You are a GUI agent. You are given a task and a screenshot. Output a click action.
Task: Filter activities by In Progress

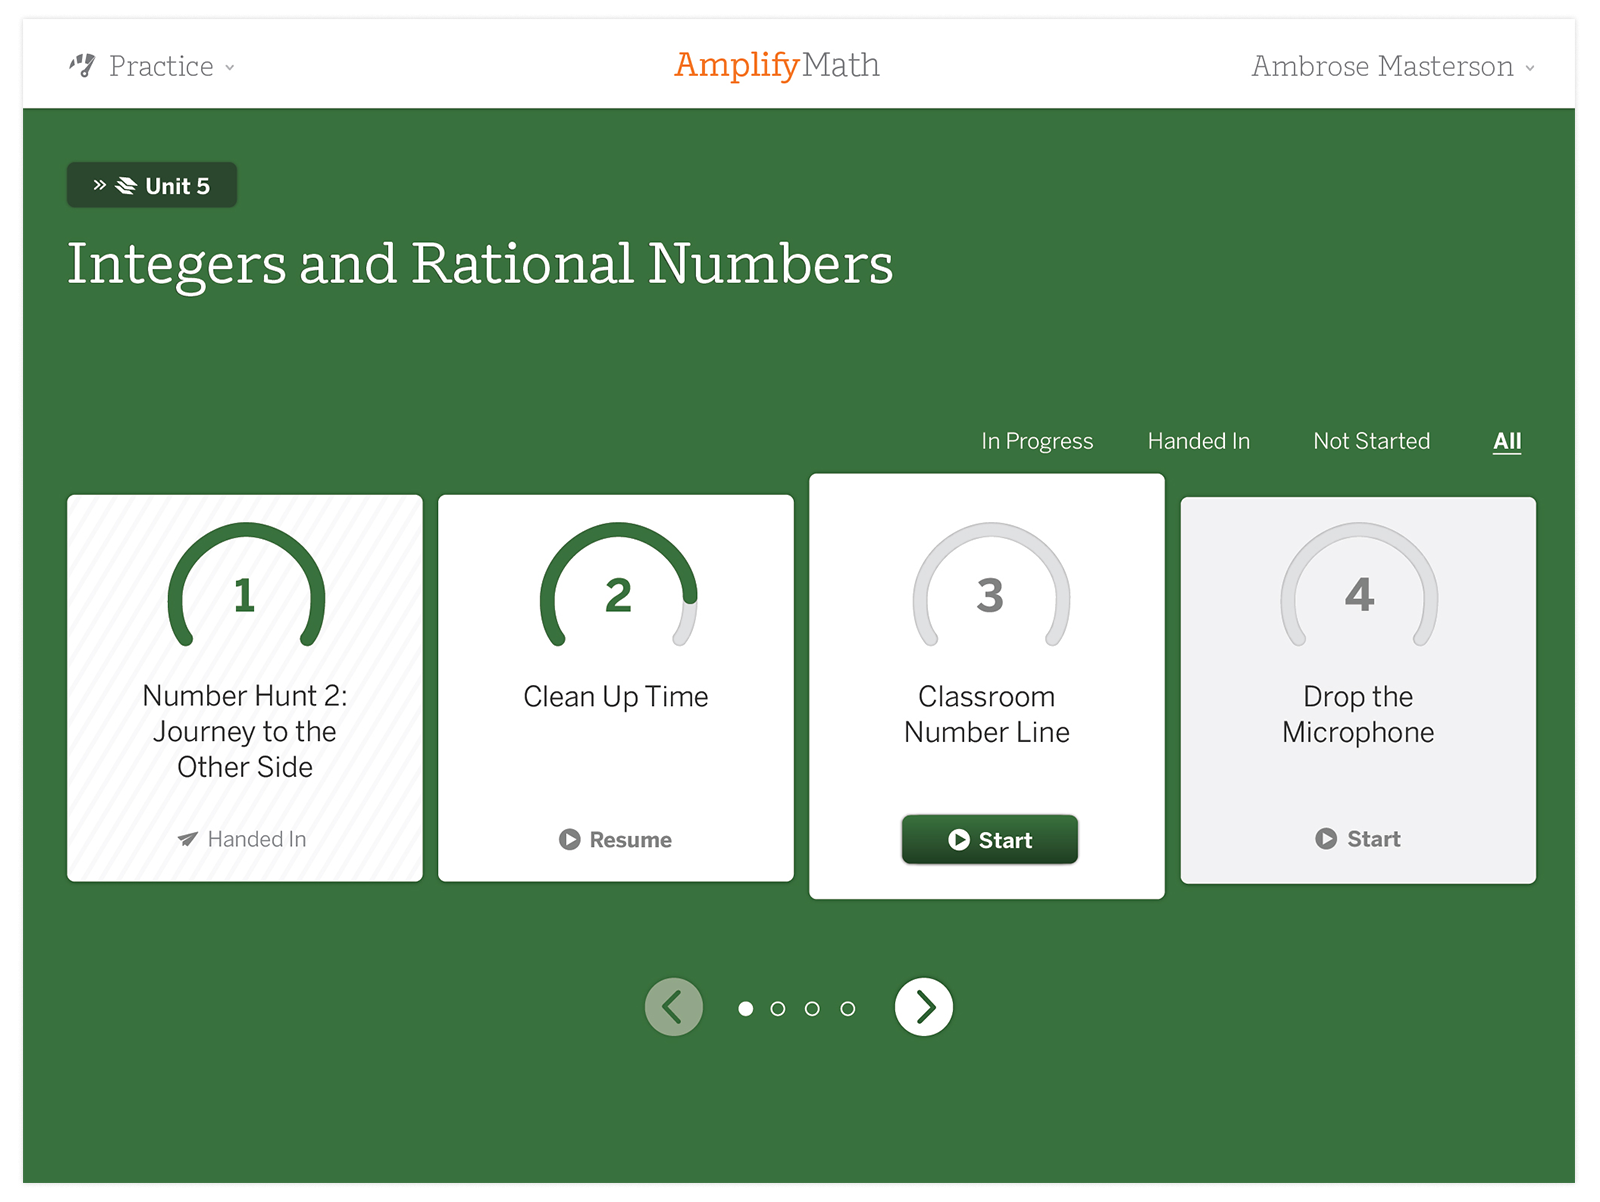(1037, 441)
